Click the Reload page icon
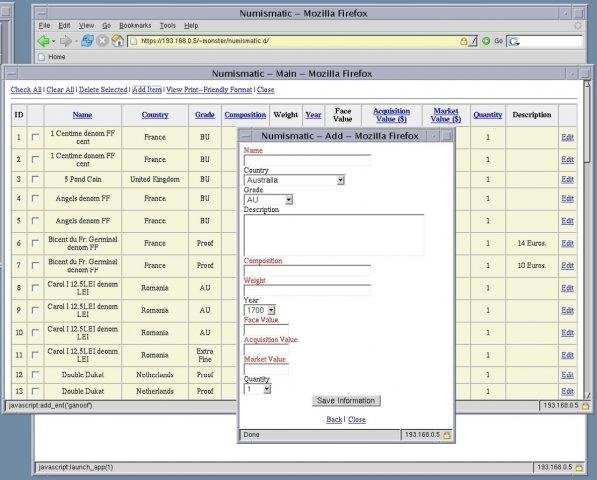 pyautogui.click(x=87, y=41)
